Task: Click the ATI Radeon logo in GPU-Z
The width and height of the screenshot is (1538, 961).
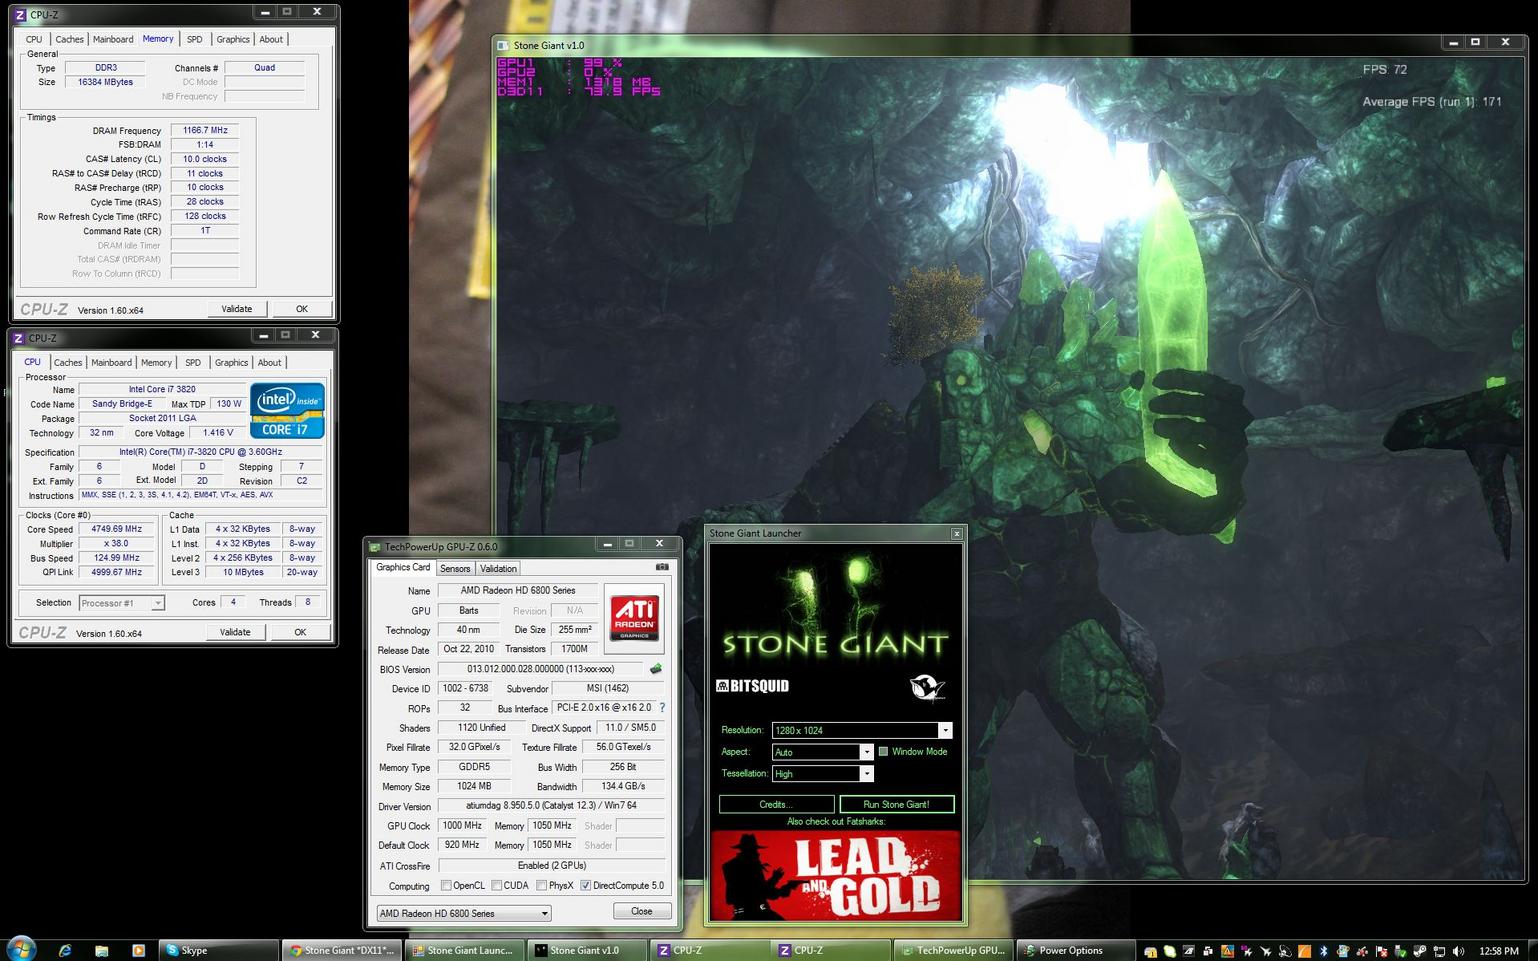Action: click(634, 617)
